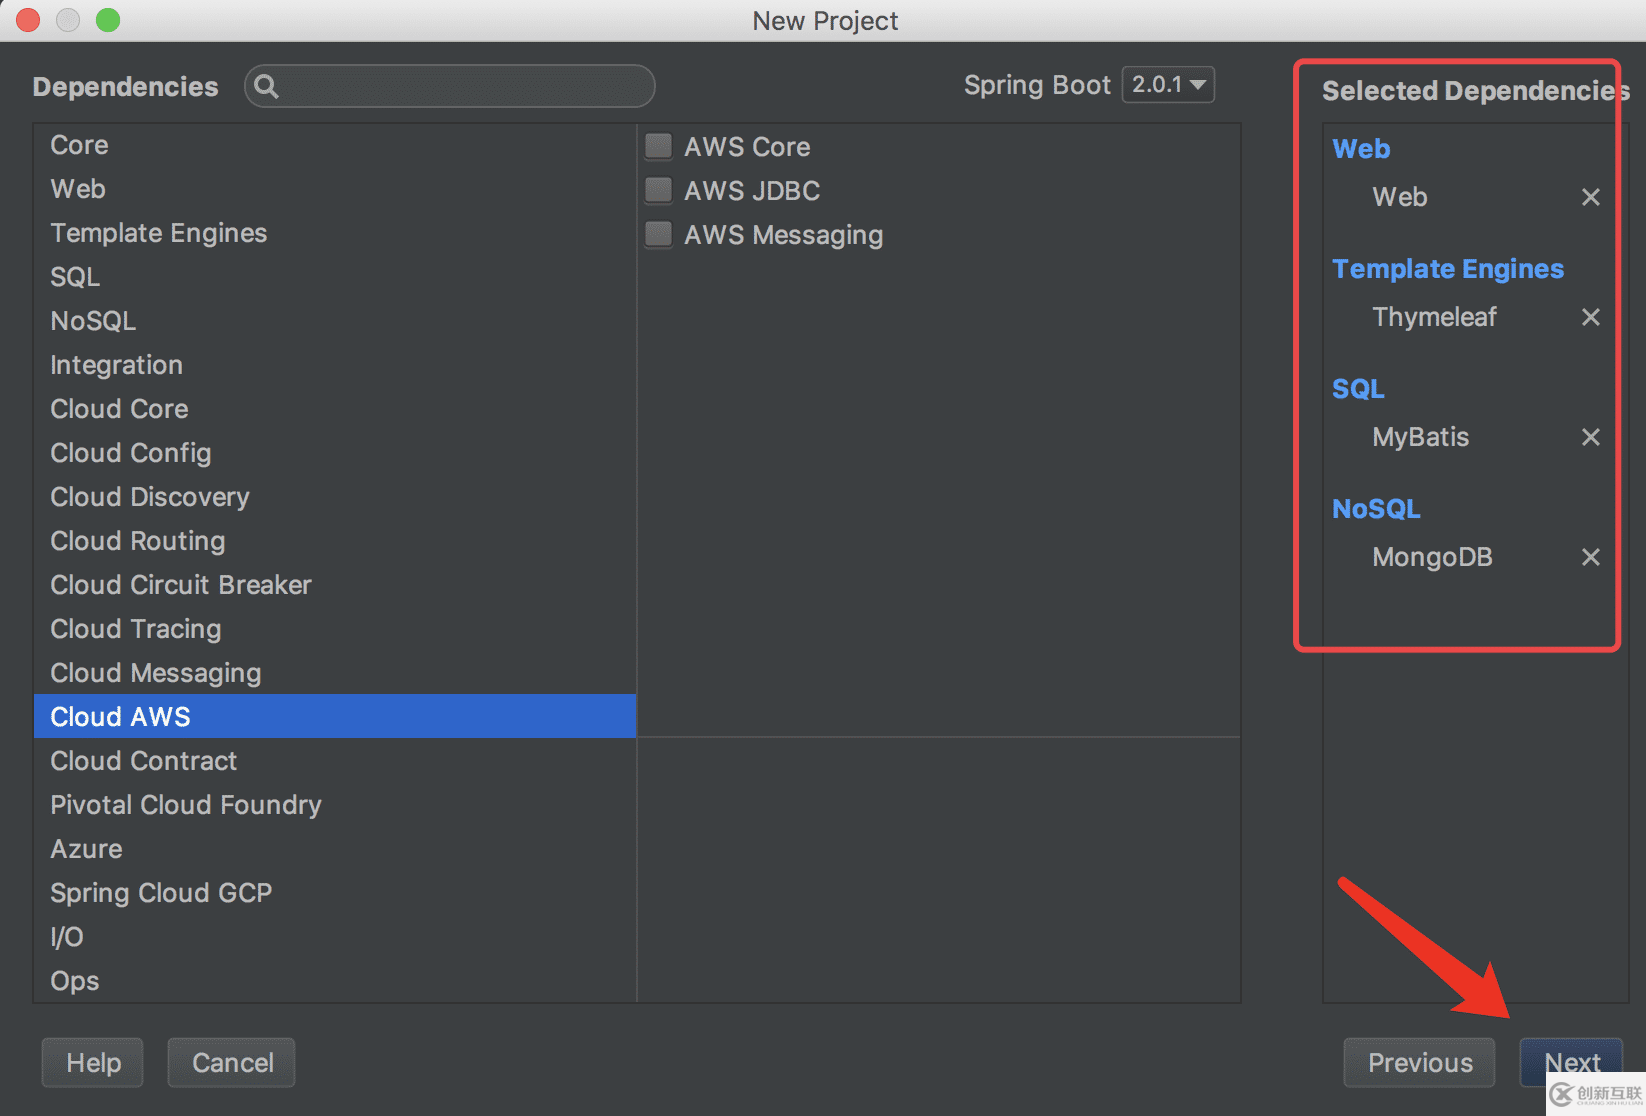Viewport: 1646px width, 1116px height.
Task: Remove the Web selected dependency
Action: pyautogui.click(x=1590, y=197)
